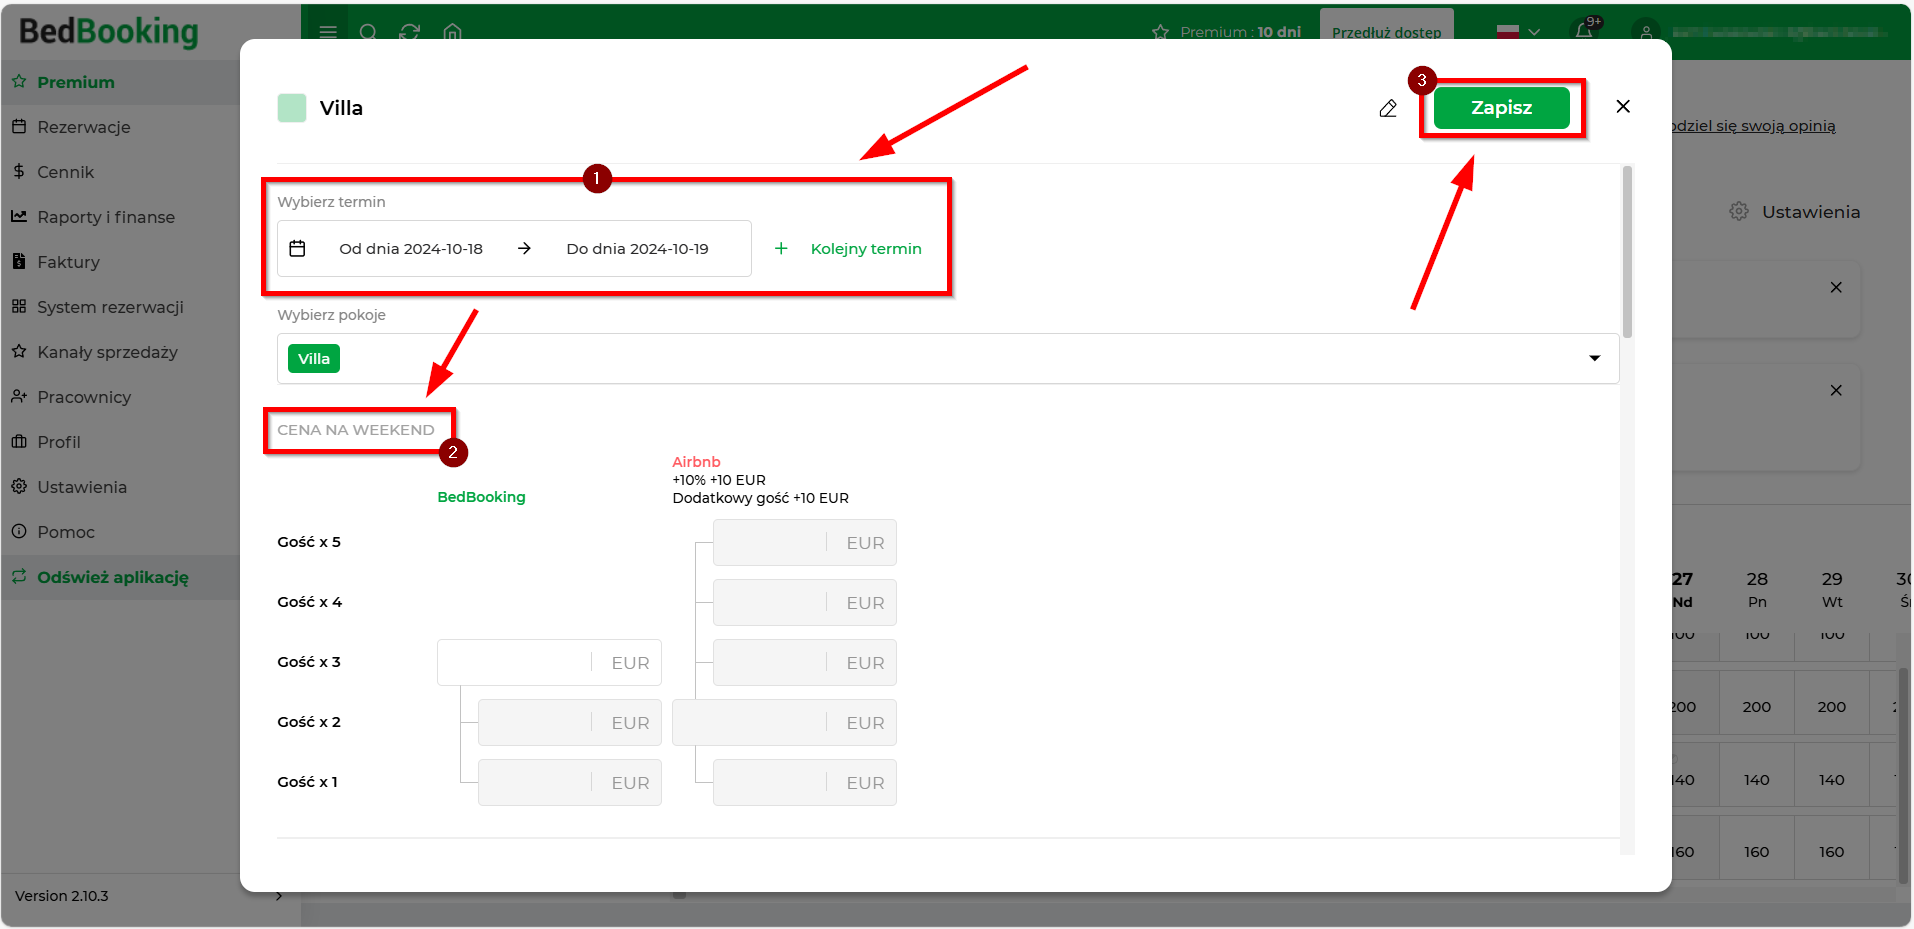Click the Villa color swatch
The image size is (1914, 929).
click(292, 108)
